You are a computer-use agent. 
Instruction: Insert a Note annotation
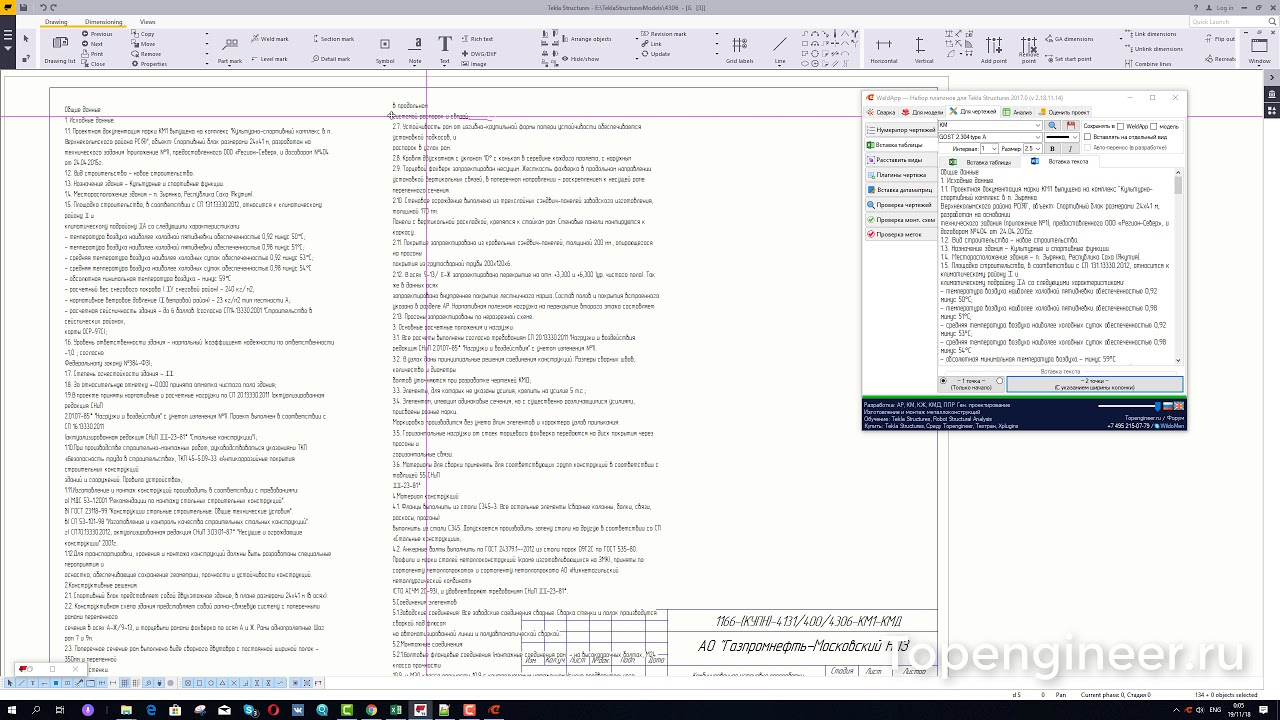[x=416, y=50]
